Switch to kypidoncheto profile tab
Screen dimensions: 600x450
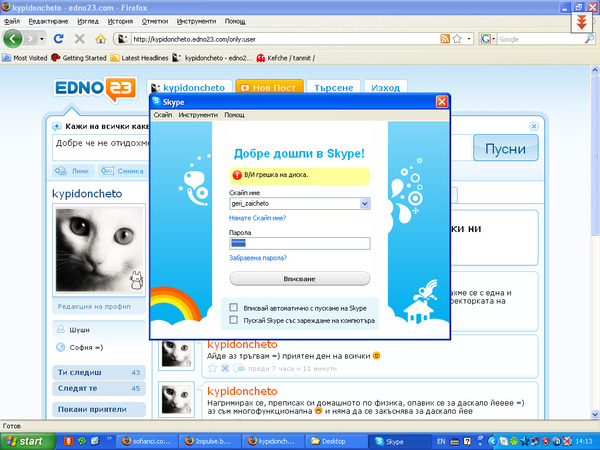click(x=189, y=88)
